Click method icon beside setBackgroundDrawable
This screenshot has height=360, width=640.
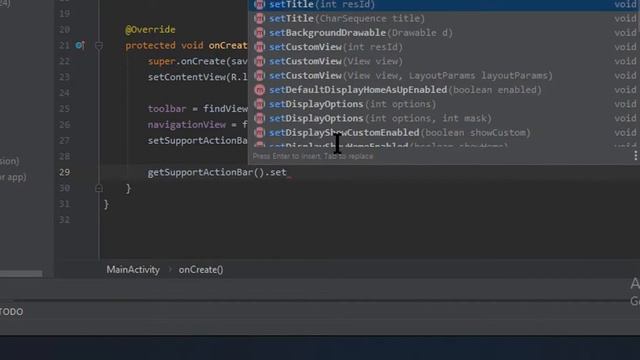[260, 33]
